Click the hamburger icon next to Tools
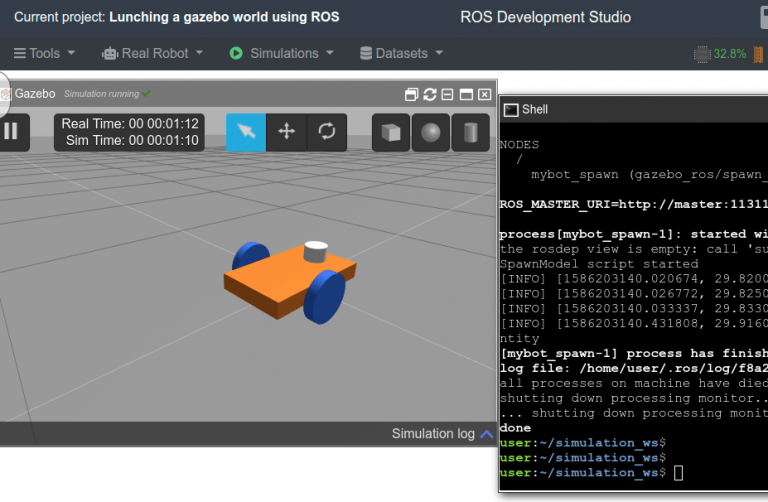The width and height of the screenshot is (768, 502). [x=20, y=53]
